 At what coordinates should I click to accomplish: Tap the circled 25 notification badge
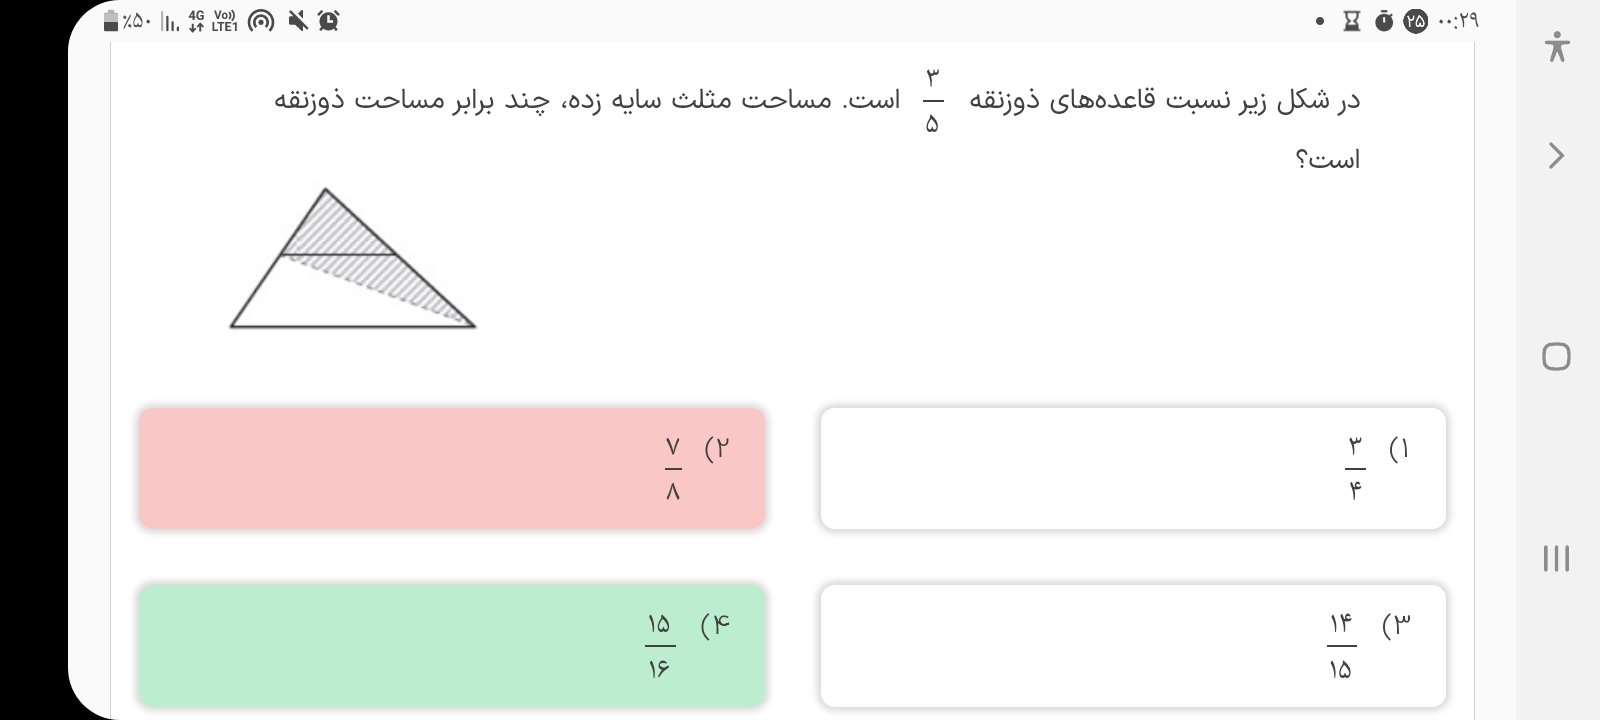(x=1415, y=21)
